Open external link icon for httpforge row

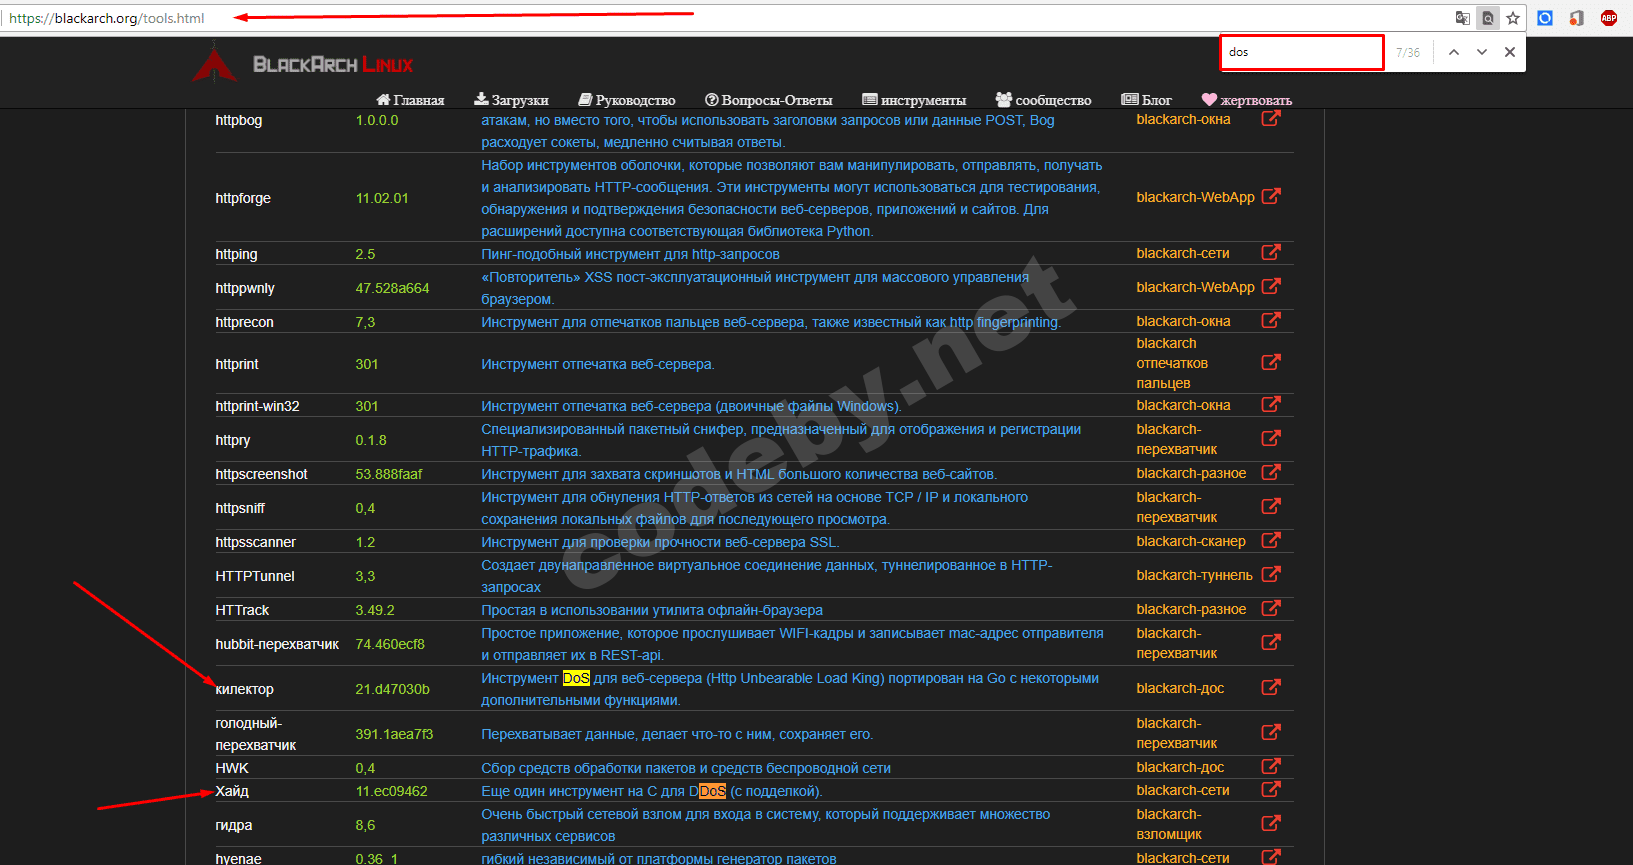1271,196
